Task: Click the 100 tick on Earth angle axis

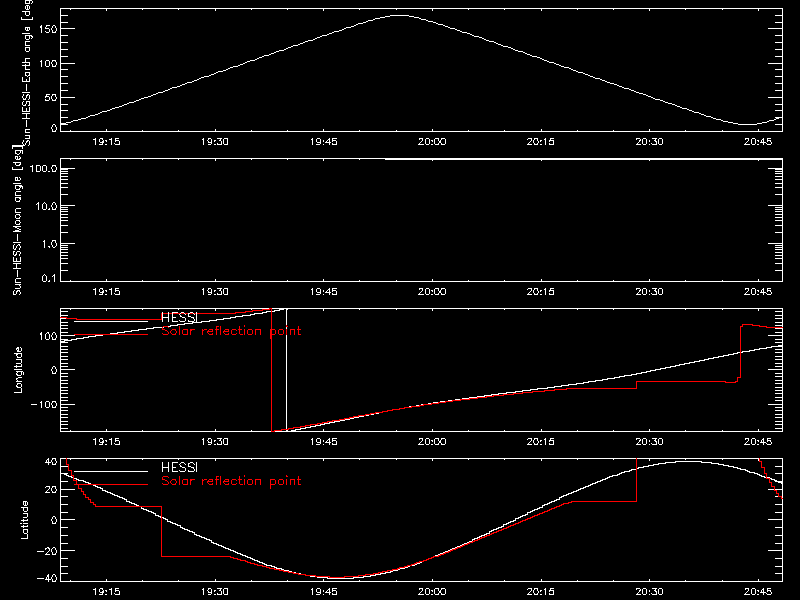Action: [x=48, y=63]
